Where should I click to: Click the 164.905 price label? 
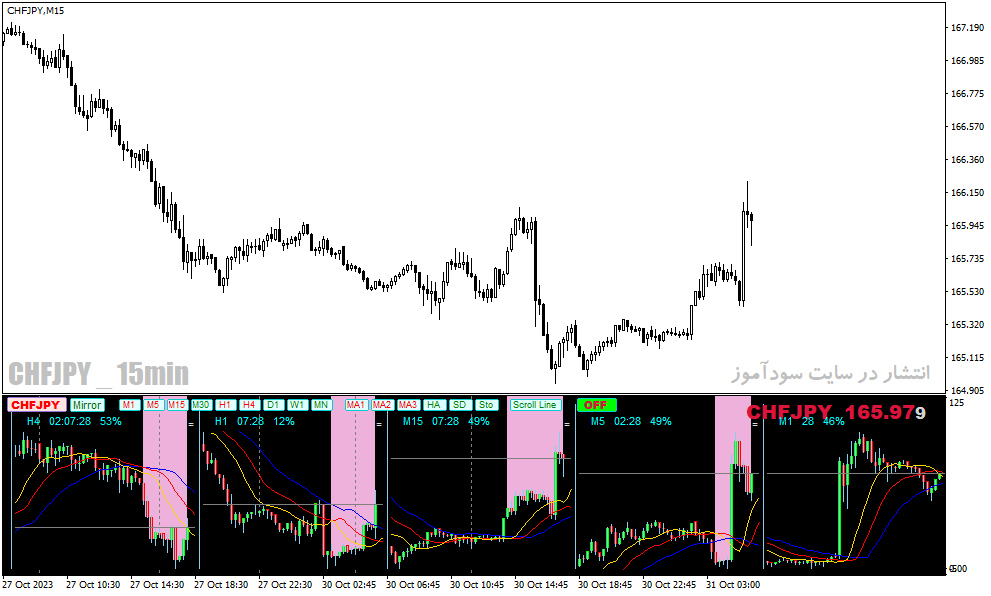click(968, 390)
